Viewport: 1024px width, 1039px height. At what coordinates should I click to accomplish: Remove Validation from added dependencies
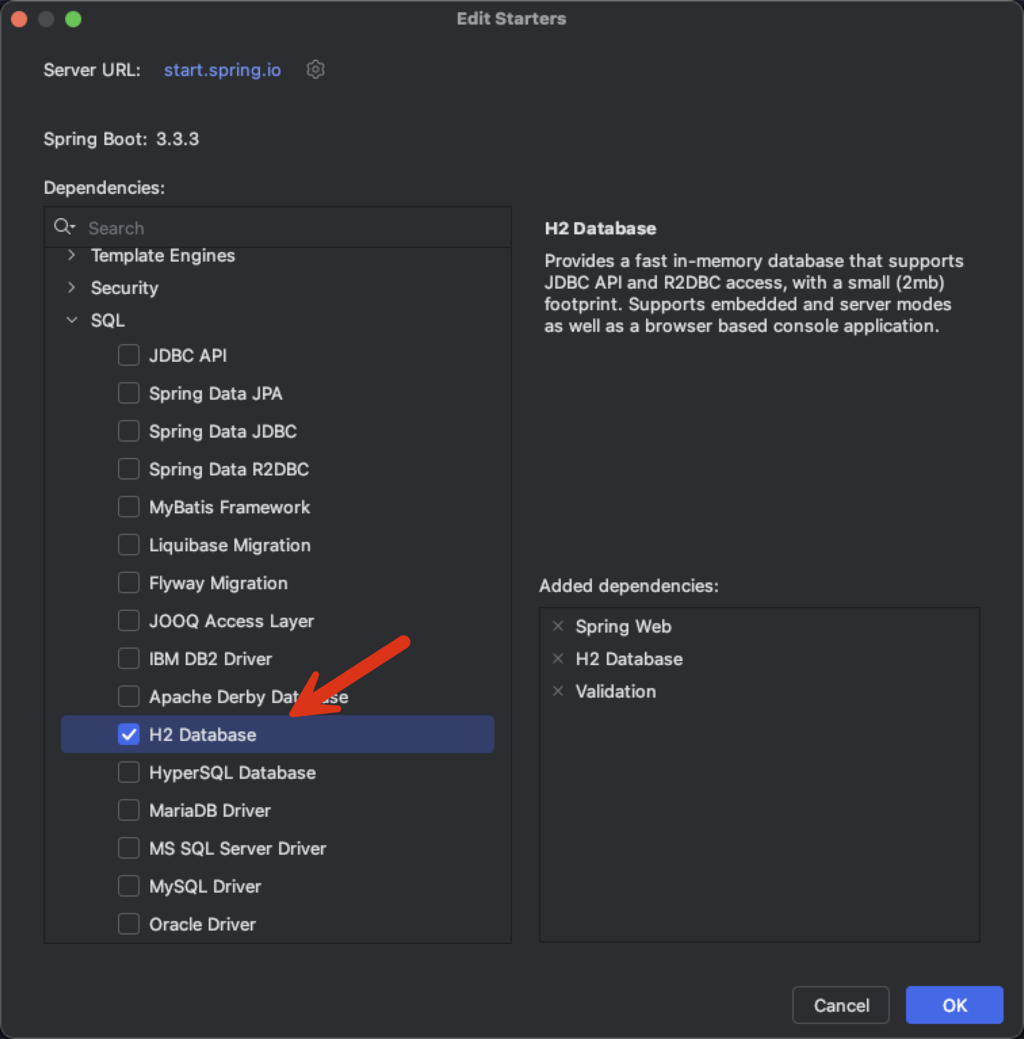point(558,691)
